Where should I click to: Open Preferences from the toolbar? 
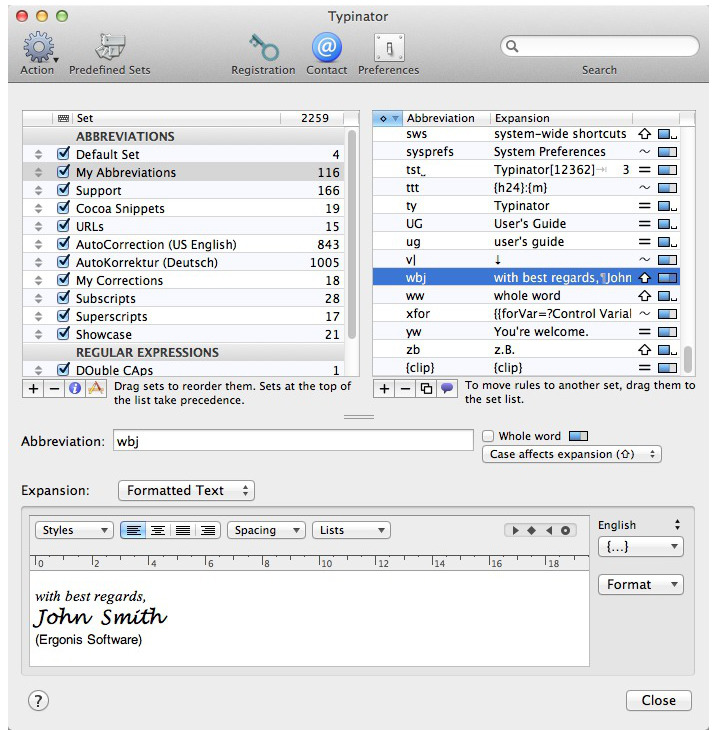click(x=388, y=48)
